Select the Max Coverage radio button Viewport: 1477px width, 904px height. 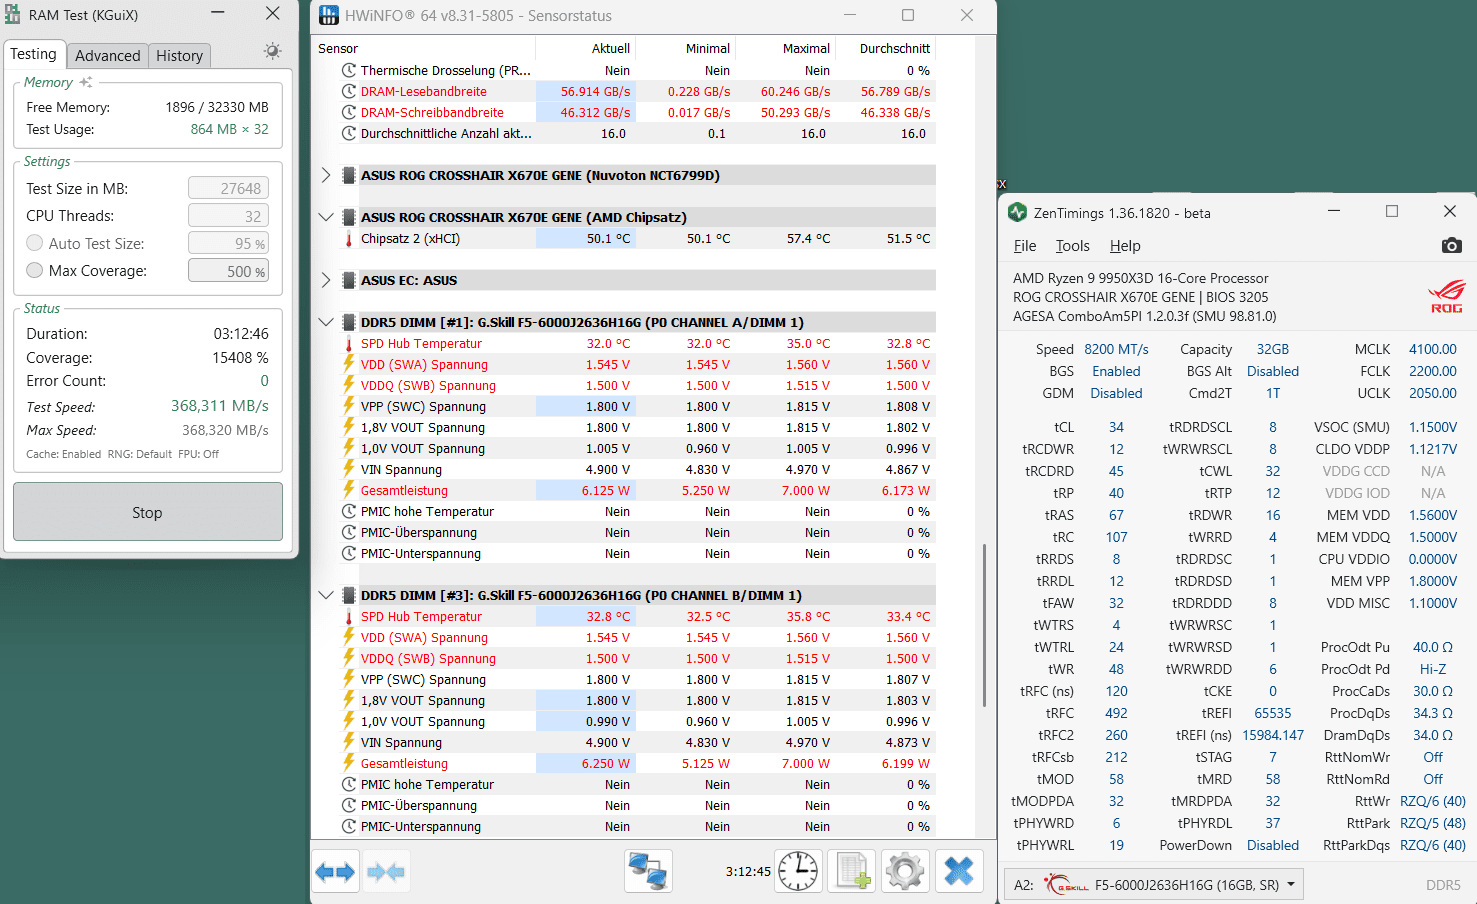pos(35,270)
